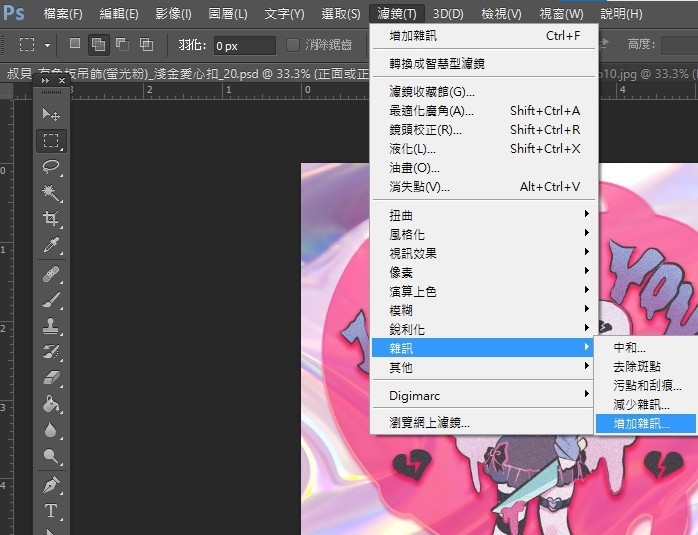
Task: Select the Brush tool
Action: tap(51, 300)
